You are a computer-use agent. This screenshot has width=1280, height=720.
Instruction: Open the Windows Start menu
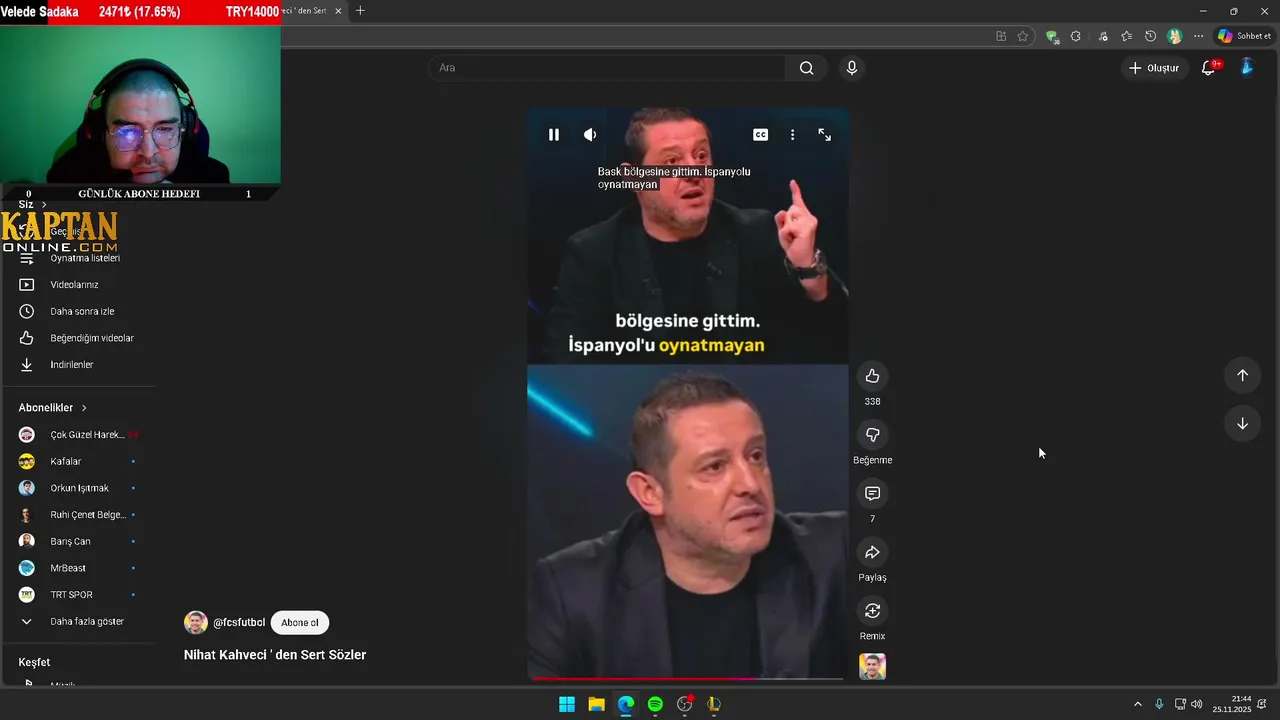pyautogui.click(x=567, y=704)
